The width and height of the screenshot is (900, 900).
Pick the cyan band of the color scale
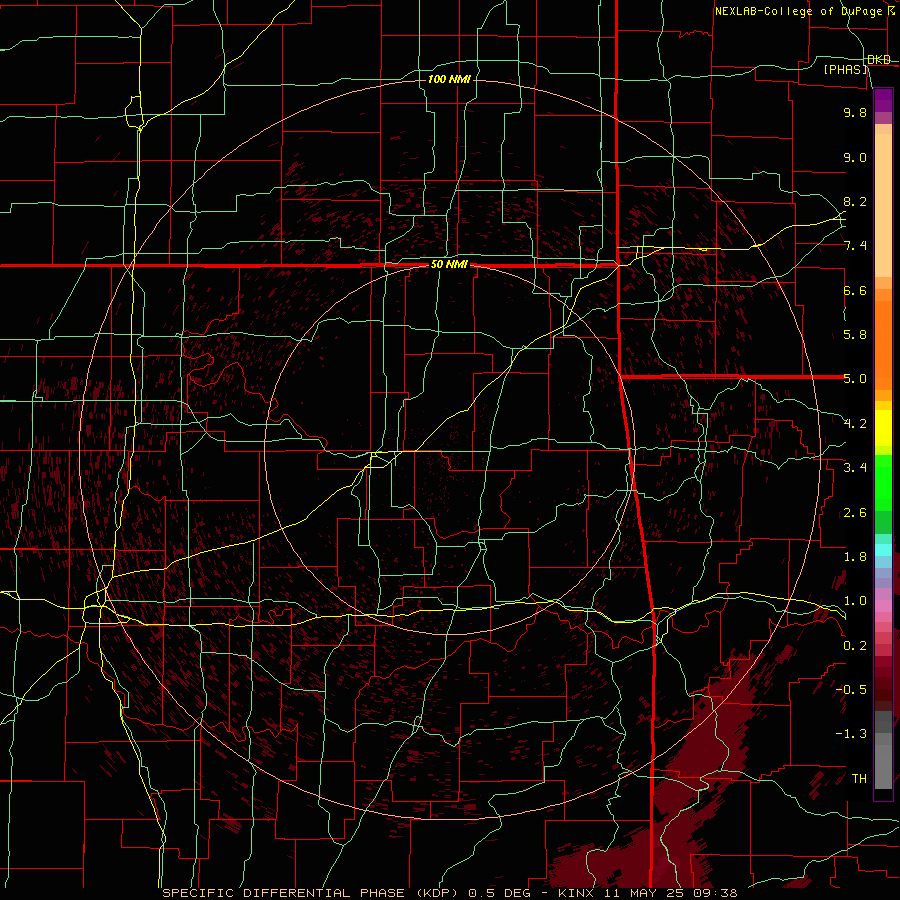883,550
